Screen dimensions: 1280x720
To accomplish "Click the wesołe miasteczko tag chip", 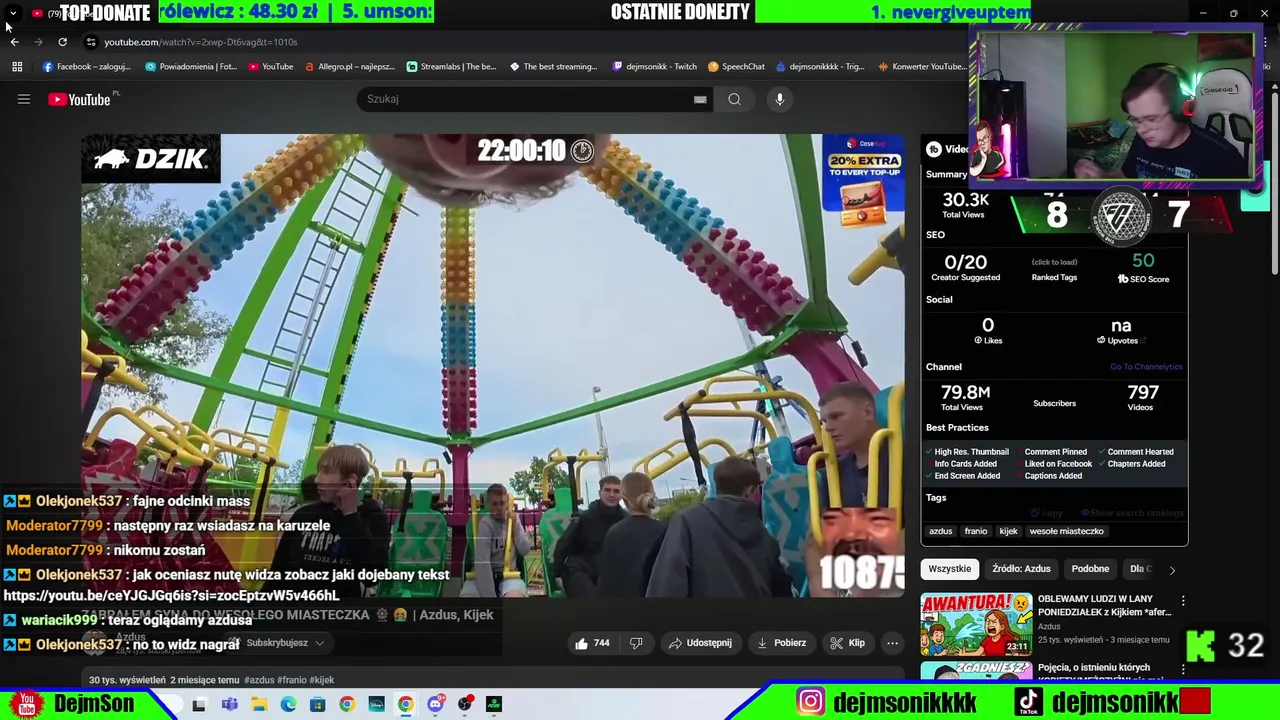I will pos(1066,531).
